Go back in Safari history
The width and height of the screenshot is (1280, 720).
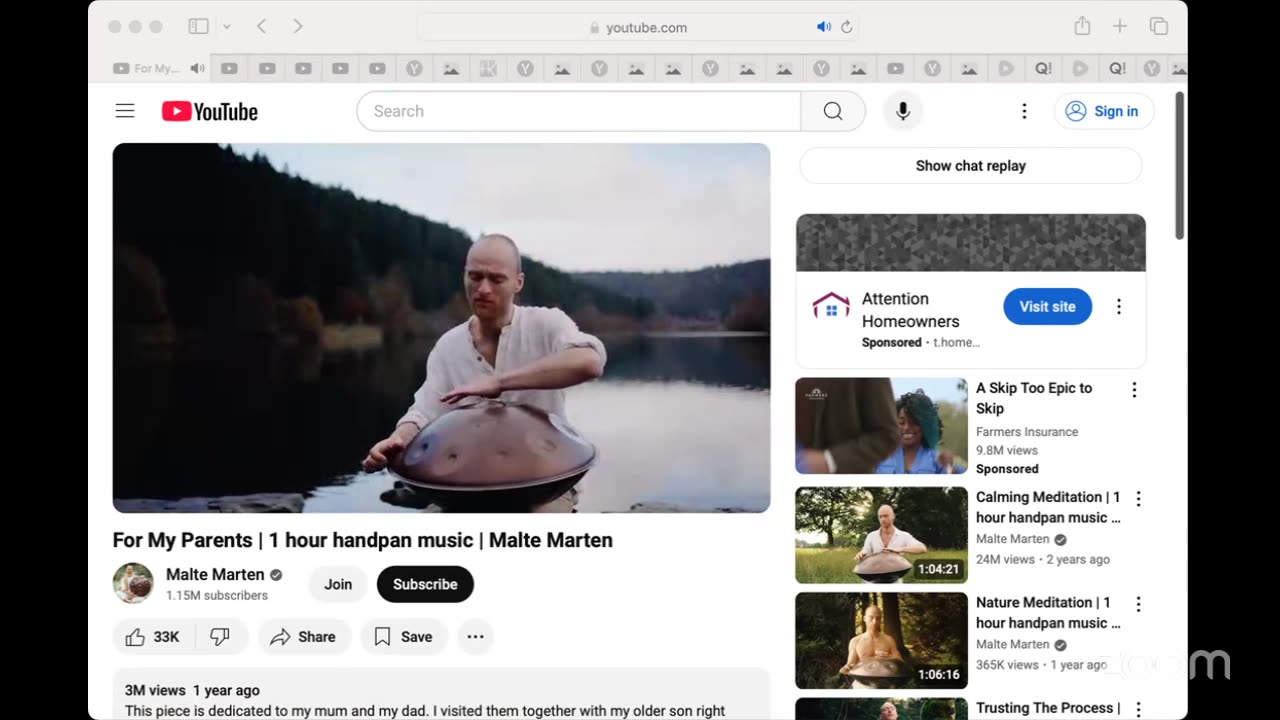(262, 27)
